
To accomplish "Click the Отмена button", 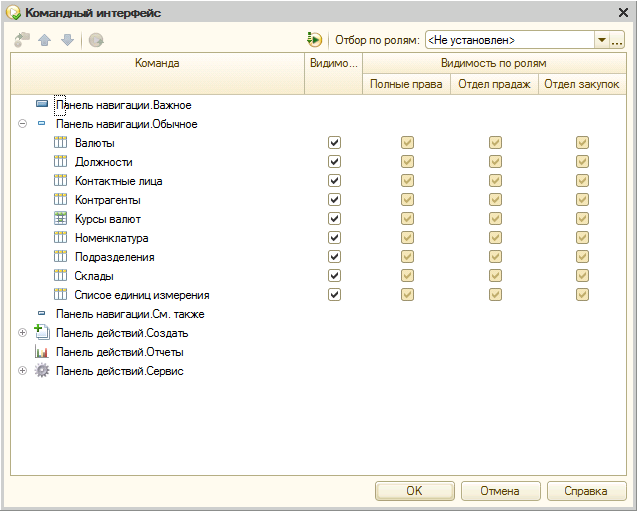I will click(499, 491).
